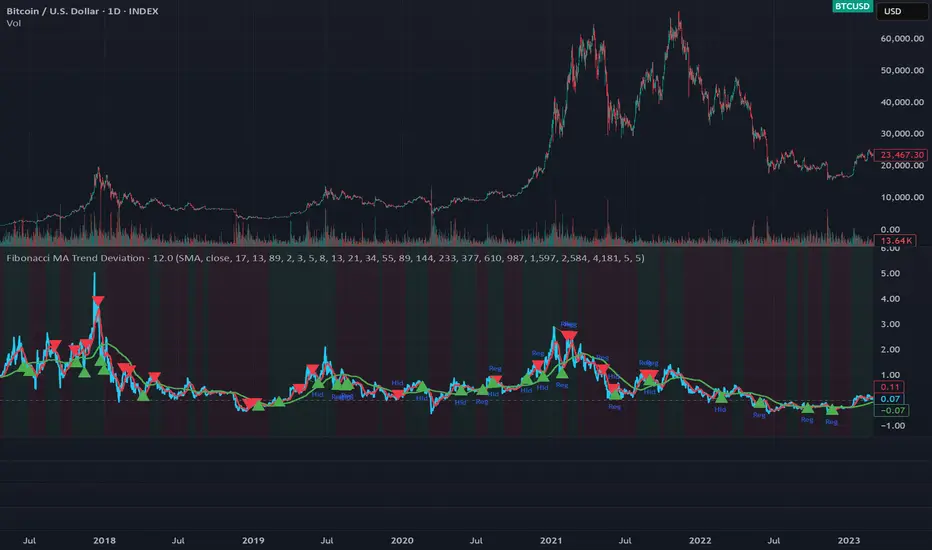Click the blue 0.07 indicator value tag

tap(889, 399)
